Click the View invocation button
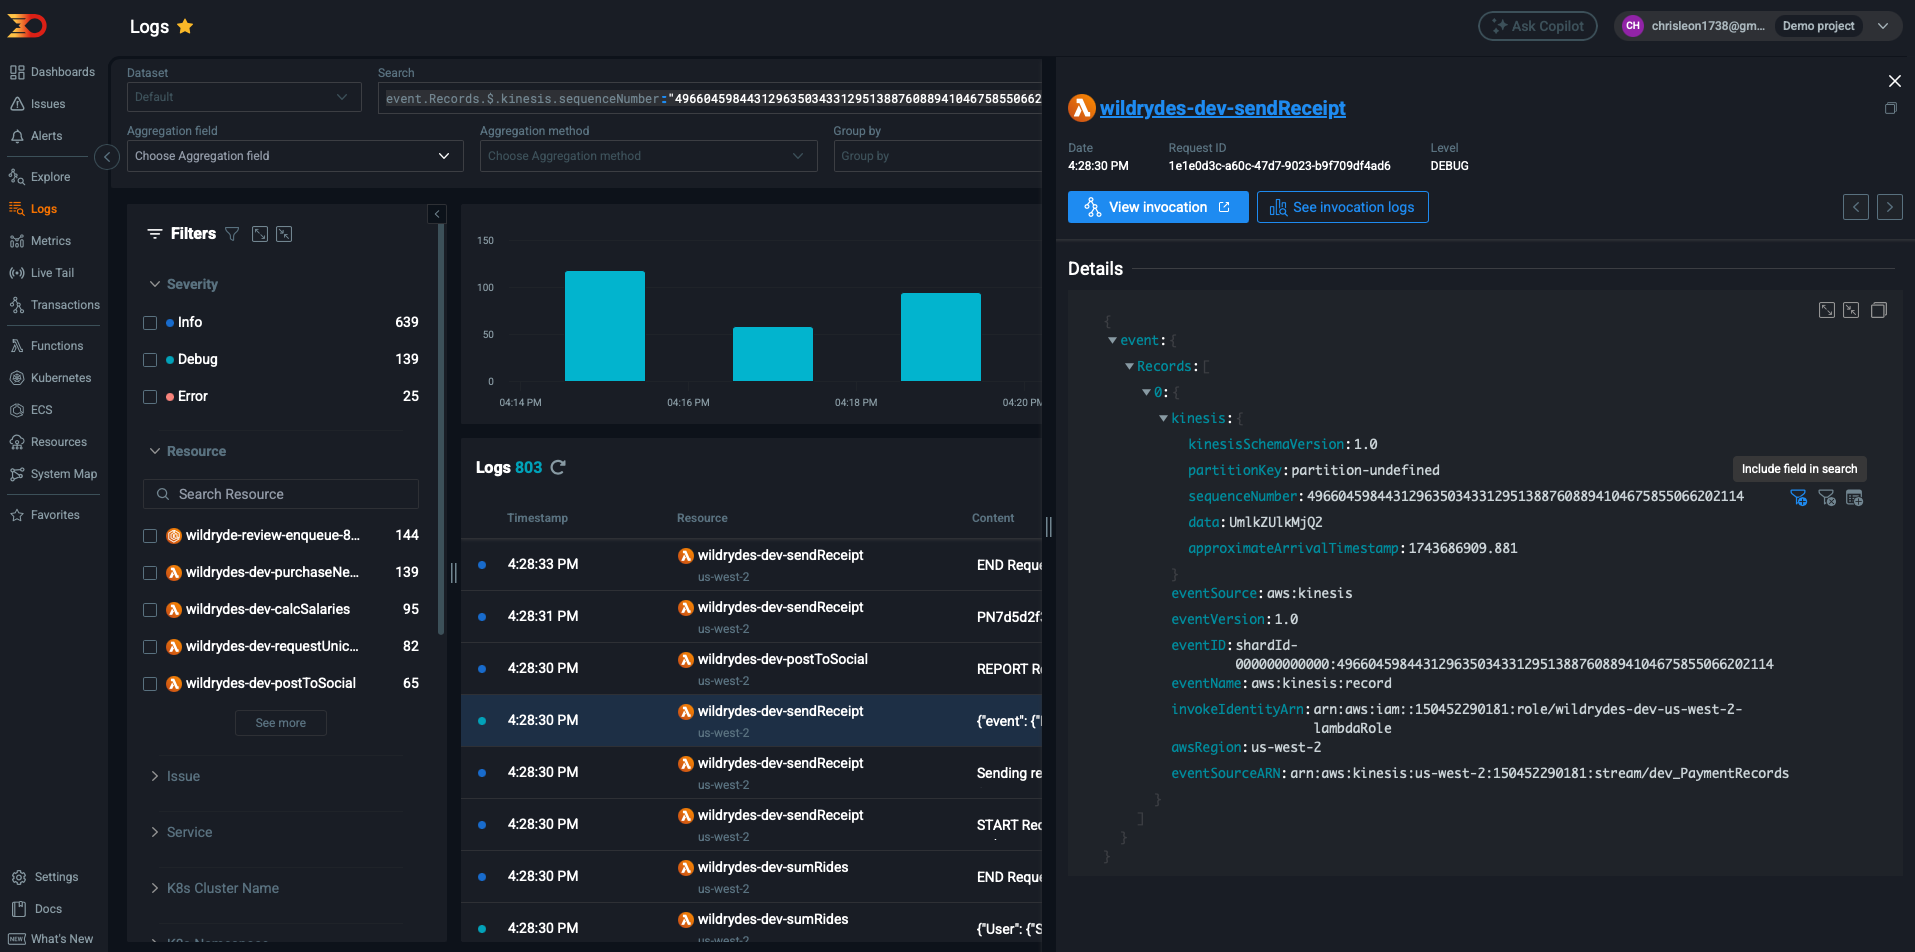 coord(1158,207)
